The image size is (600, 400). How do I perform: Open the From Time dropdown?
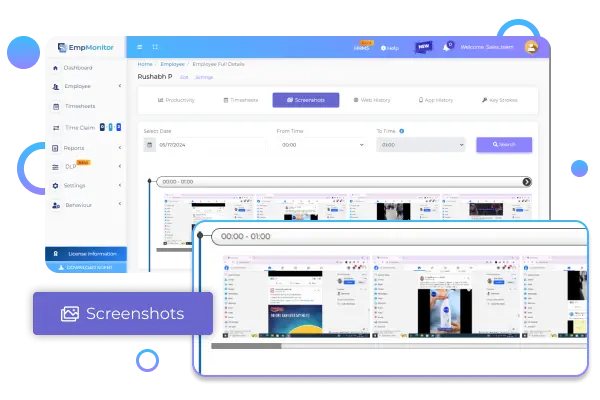click(319, 145)
